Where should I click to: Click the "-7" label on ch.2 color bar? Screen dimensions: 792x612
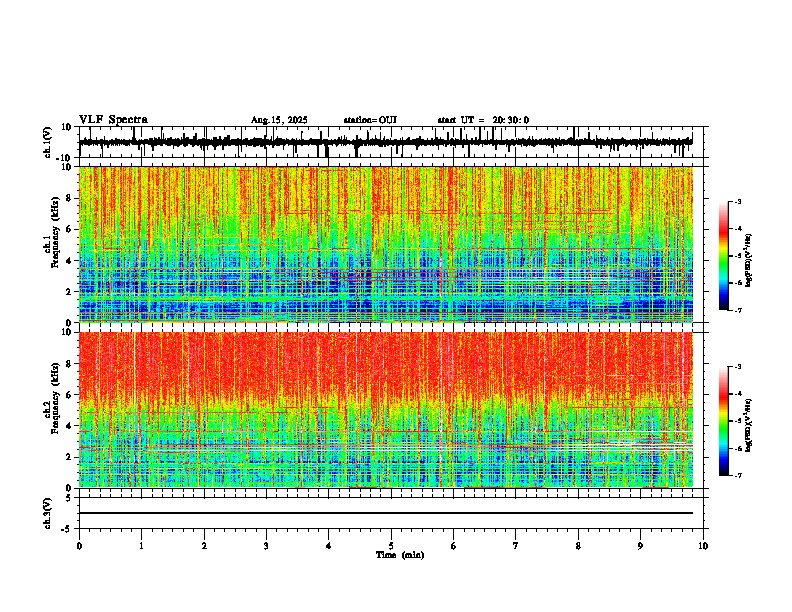coord(737,476)
